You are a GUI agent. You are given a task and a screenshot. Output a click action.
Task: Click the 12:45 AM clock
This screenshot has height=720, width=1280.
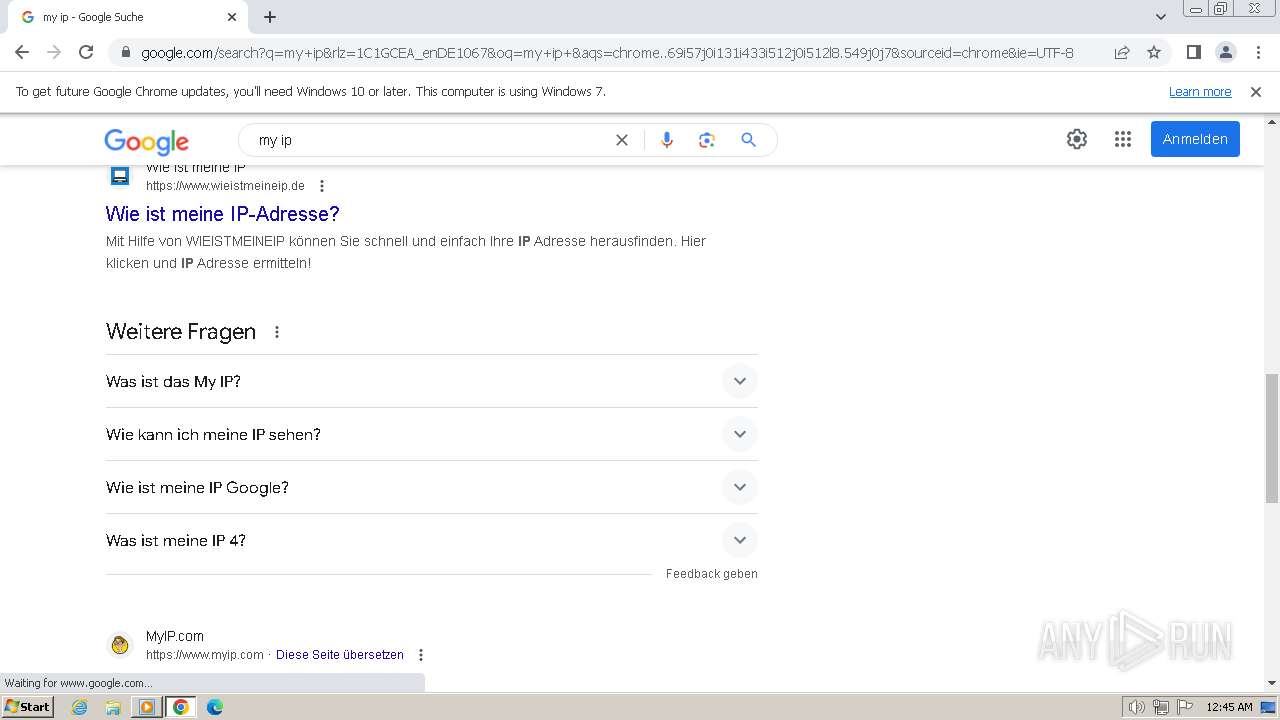click(x=1229, y=707)
